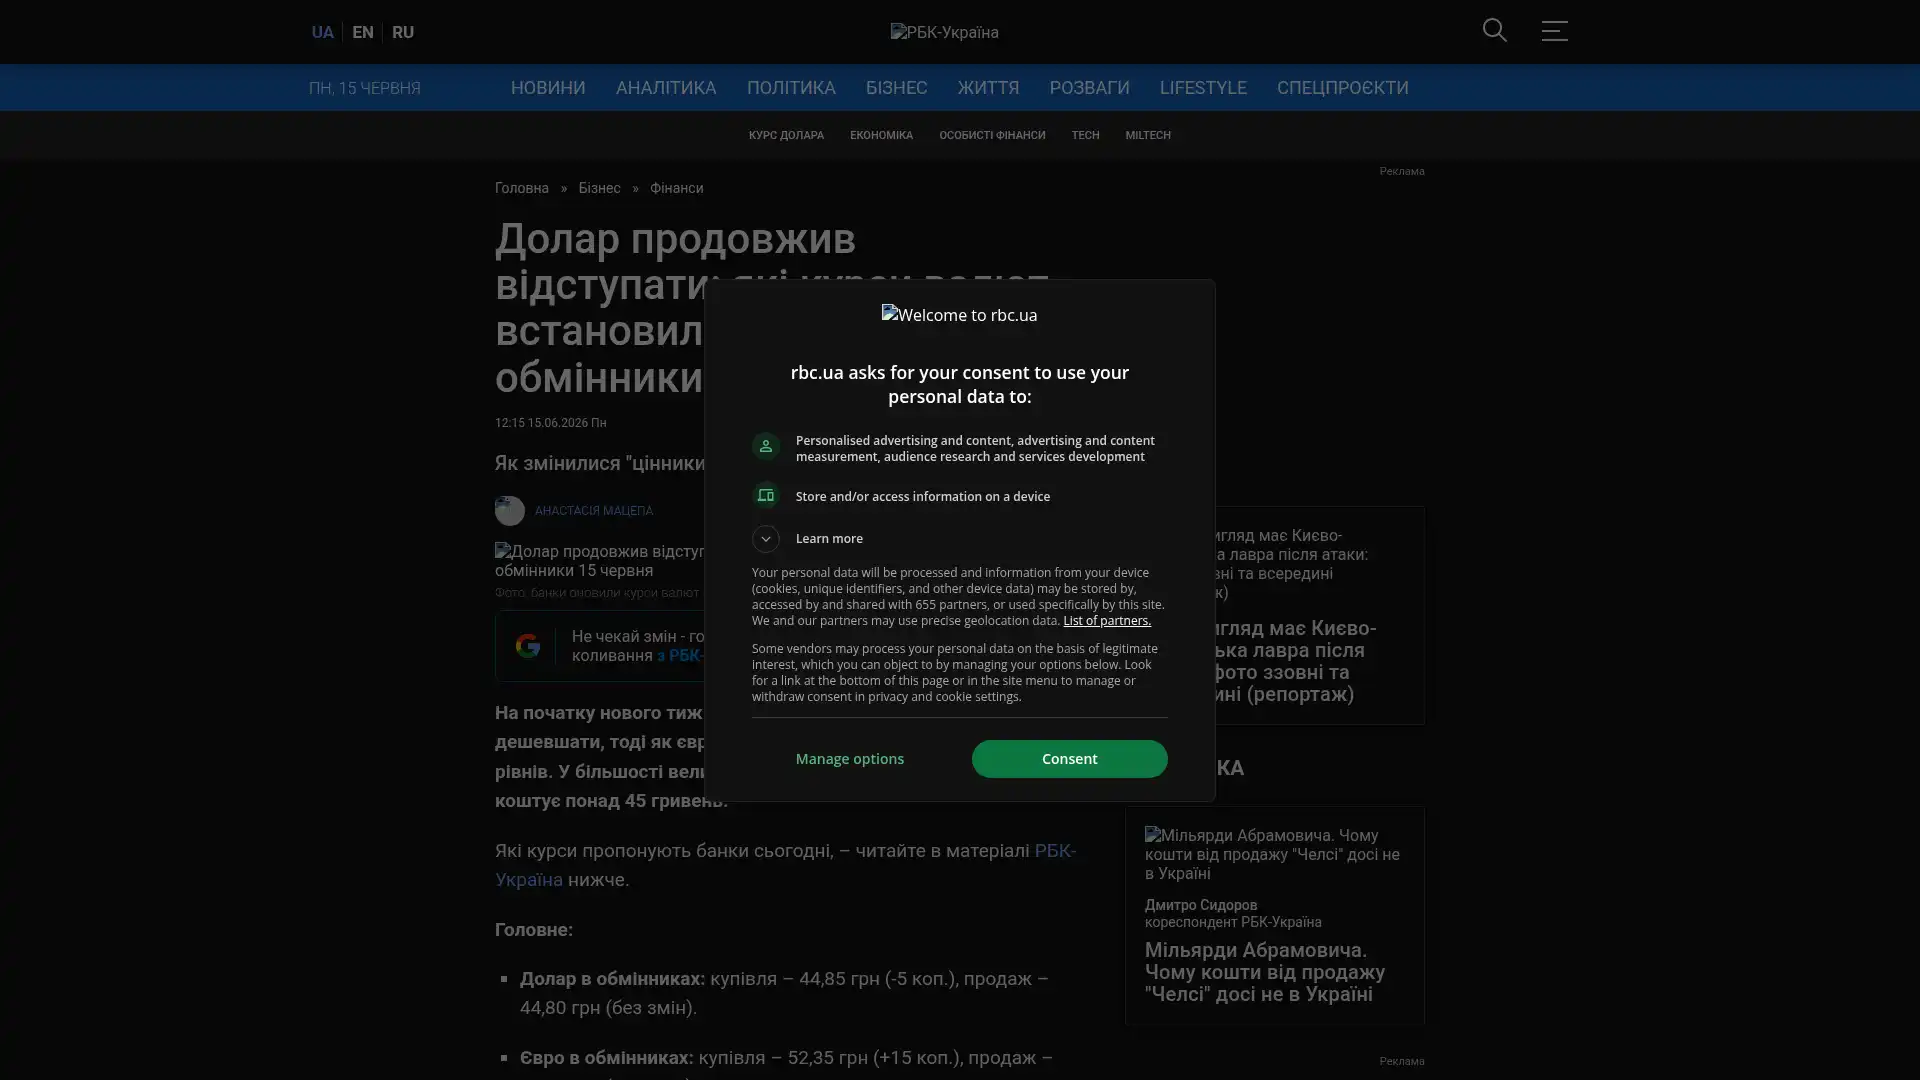Screen dimensions: 1920x1080
Task: Open the СПЕЦПРОЄКТИ section
Action: pyautogui.click(x=1342, y=88)
